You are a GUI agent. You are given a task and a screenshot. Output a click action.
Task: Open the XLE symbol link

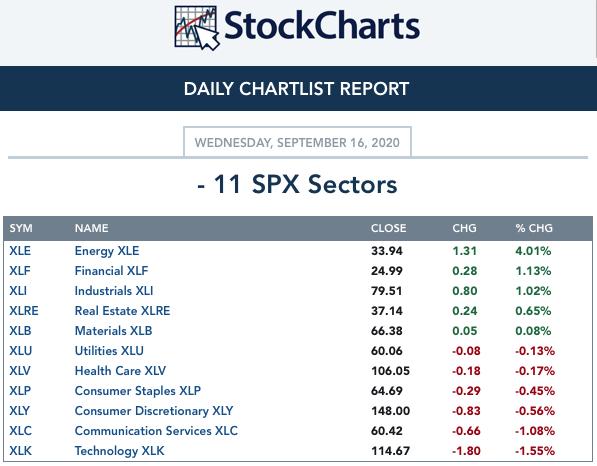[x=20, y=251]
